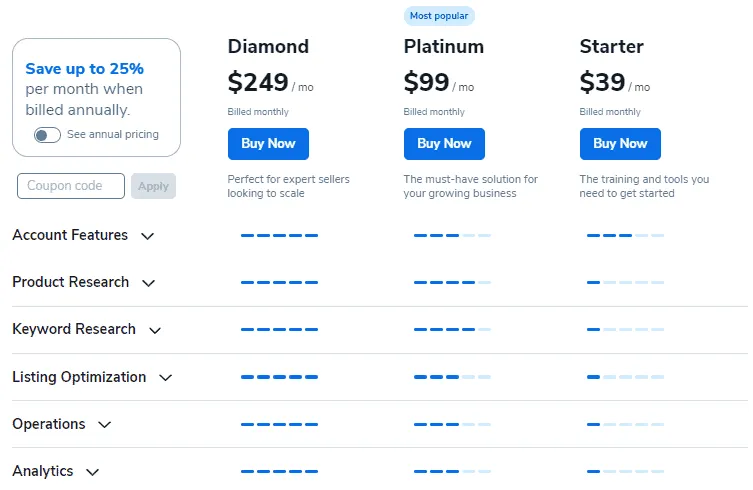Buy the Platinum plan now
Image resolution: width=753 pixels, height=490 pixels.
tap(444, 144)
